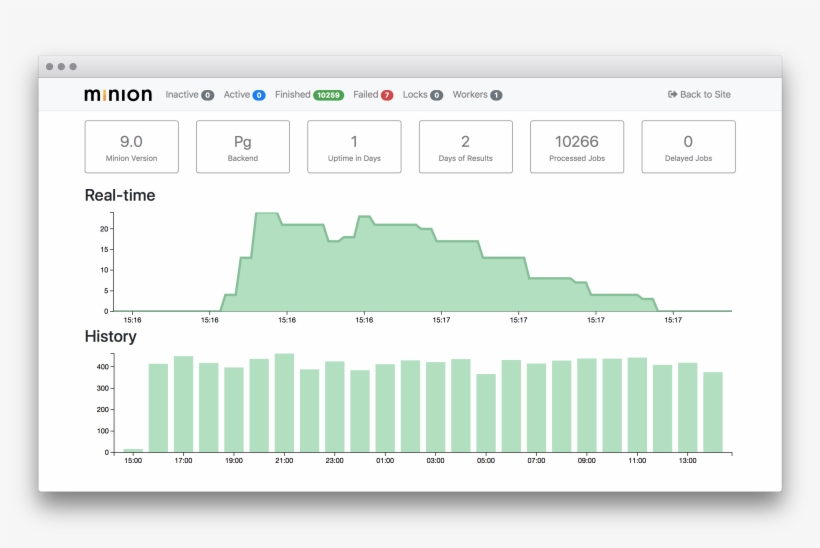Viewport: 820px width, 548px height.
Task: Open the Active jobs tab
Action: [237, 95]
